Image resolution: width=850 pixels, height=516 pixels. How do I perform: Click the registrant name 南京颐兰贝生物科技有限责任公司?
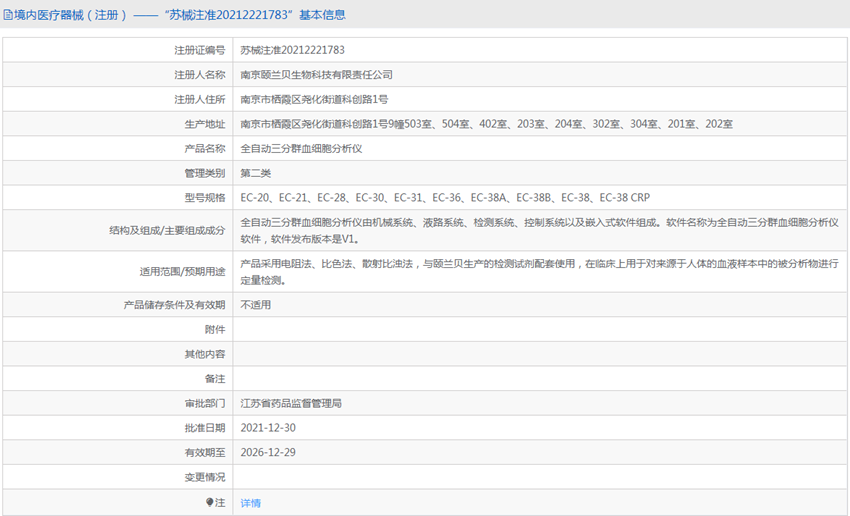(x=316, y=75)
